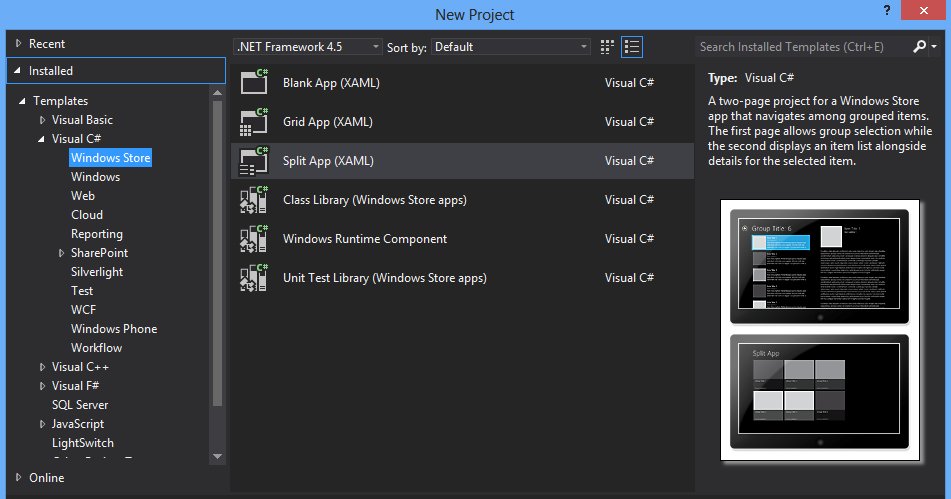
Task: Choose the Blank App (XAML) template name
Action: (x=331, y=82)
